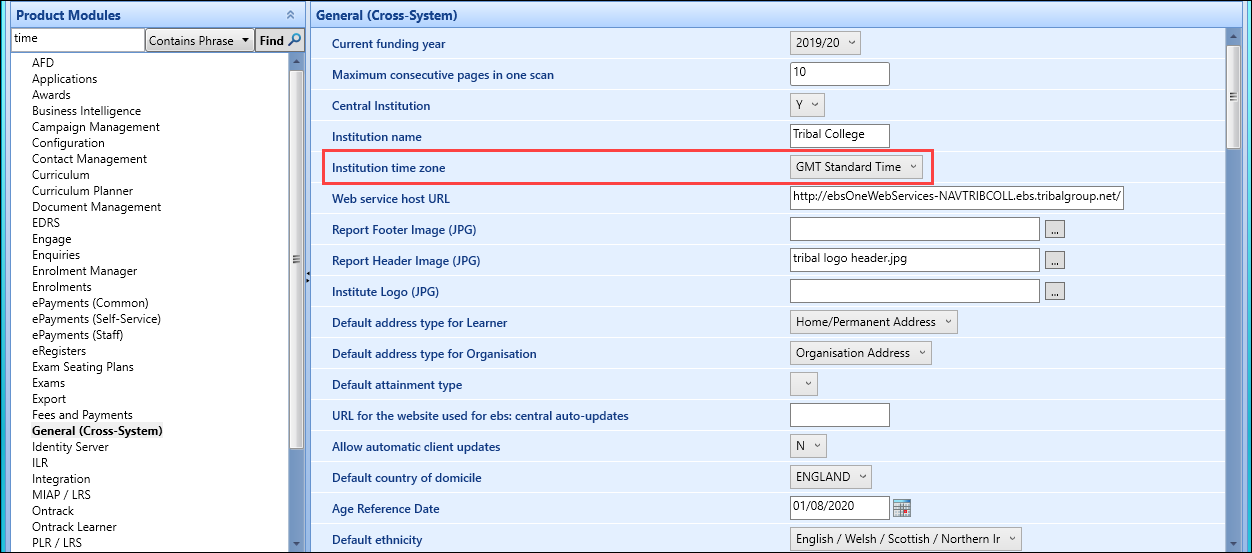Image resolution: width=1252 pixels, height=553 pixels.
Task: Select Ontrack Learner module
Action: click(74, 527)
